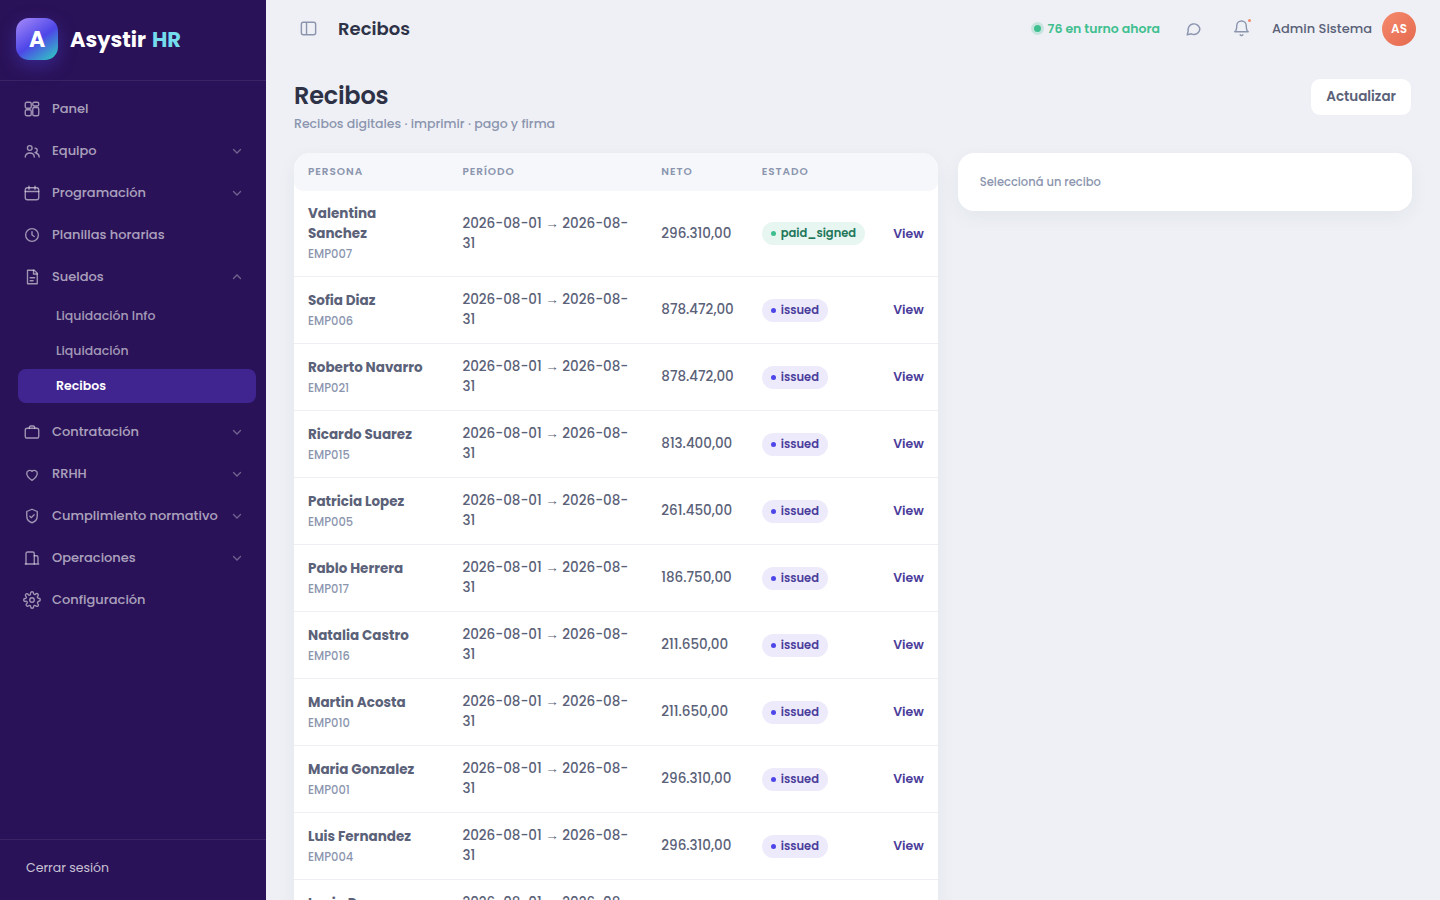This screenshot has width=1440, height=900.
Task: Expand the Programación menu chevron
Action: 237,193
